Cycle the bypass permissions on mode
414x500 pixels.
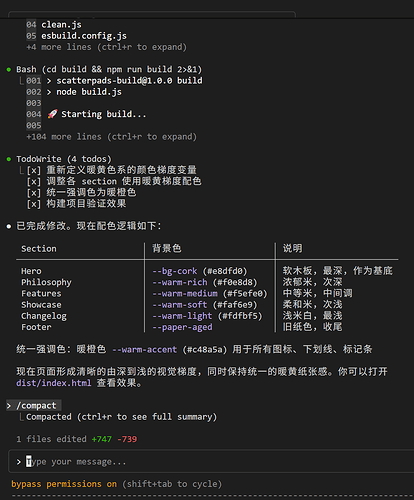click(x=64, y=484)
